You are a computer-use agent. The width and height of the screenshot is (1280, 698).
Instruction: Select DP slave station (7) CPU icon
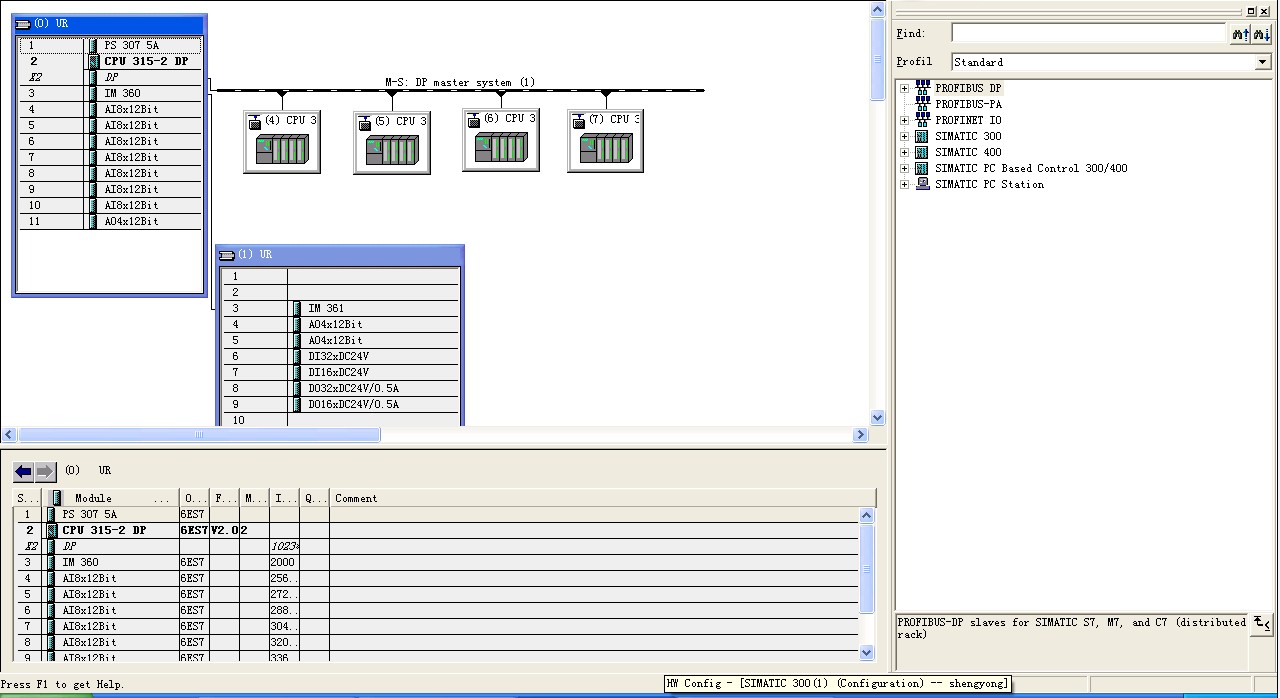pyautogui.click(x=606, y=141)
